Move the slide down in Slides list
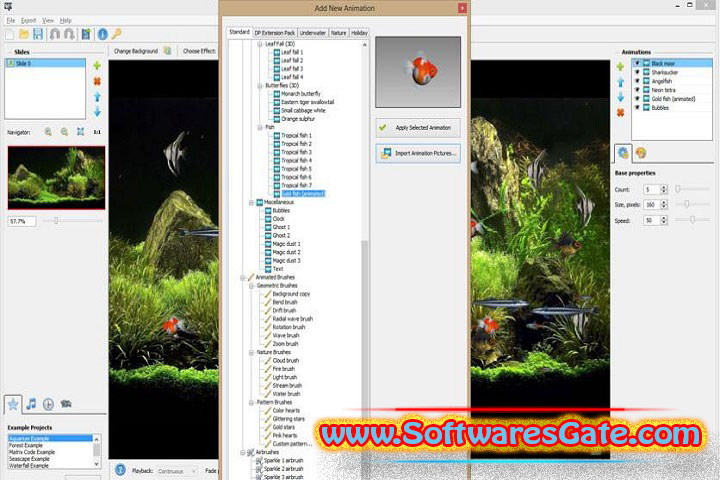Screen dimensions: 720x480 (x=97, y=112)
